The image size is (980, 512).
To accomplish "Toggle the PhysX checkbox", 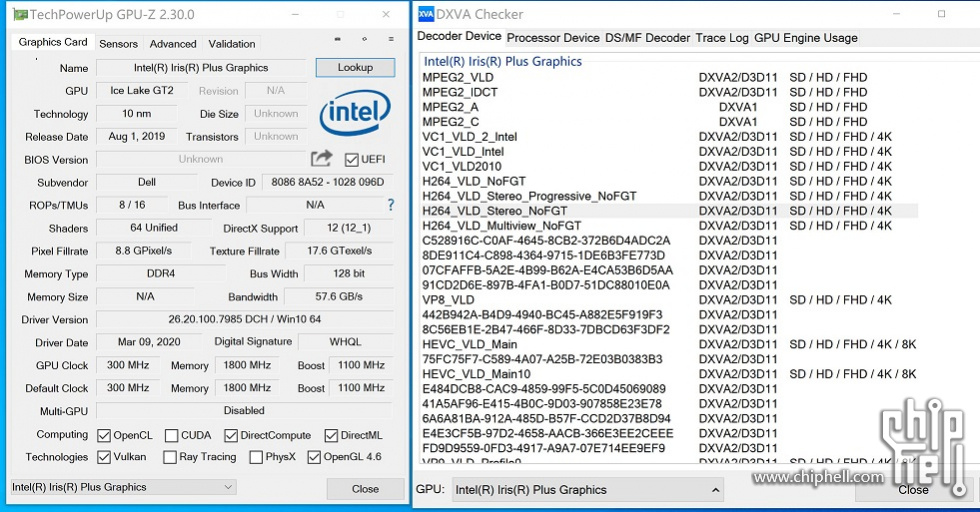I will (x=256, y=457).
